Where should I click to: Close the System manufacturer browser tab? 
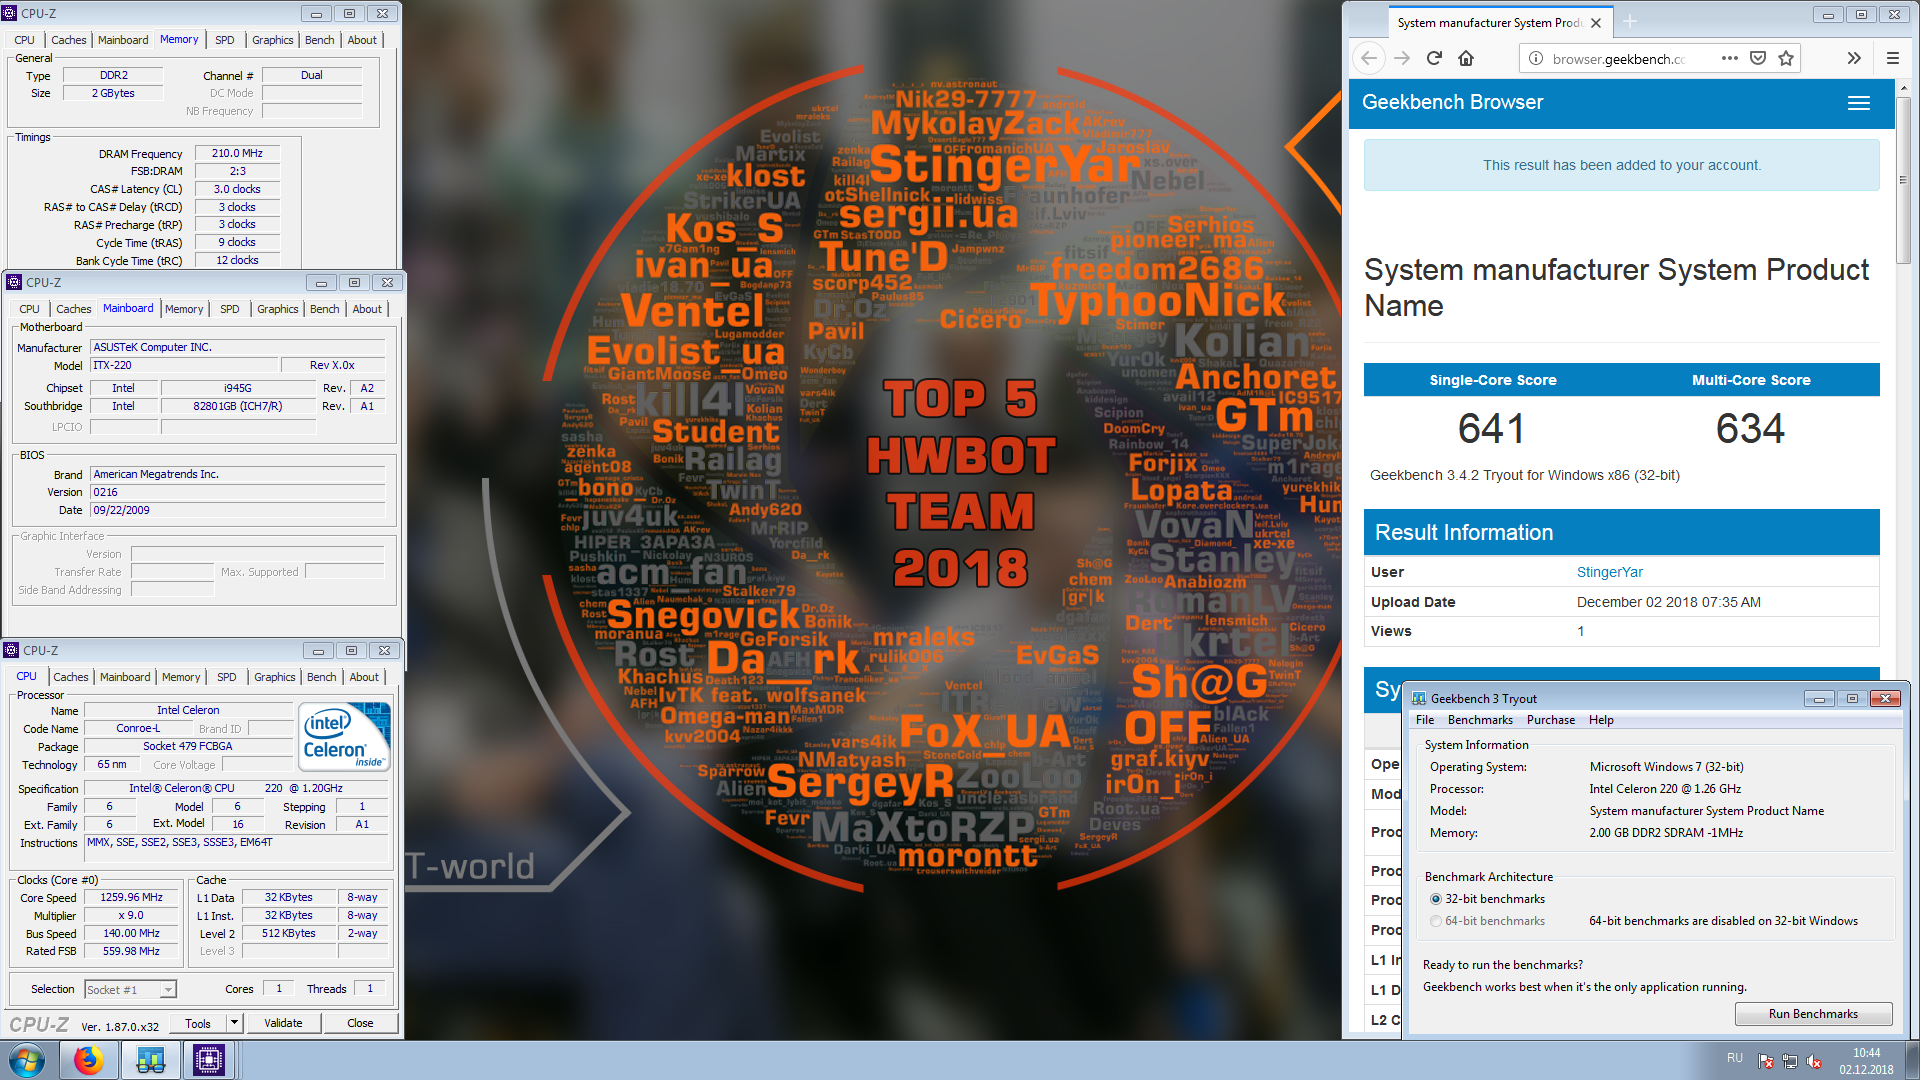point(1596,23)
